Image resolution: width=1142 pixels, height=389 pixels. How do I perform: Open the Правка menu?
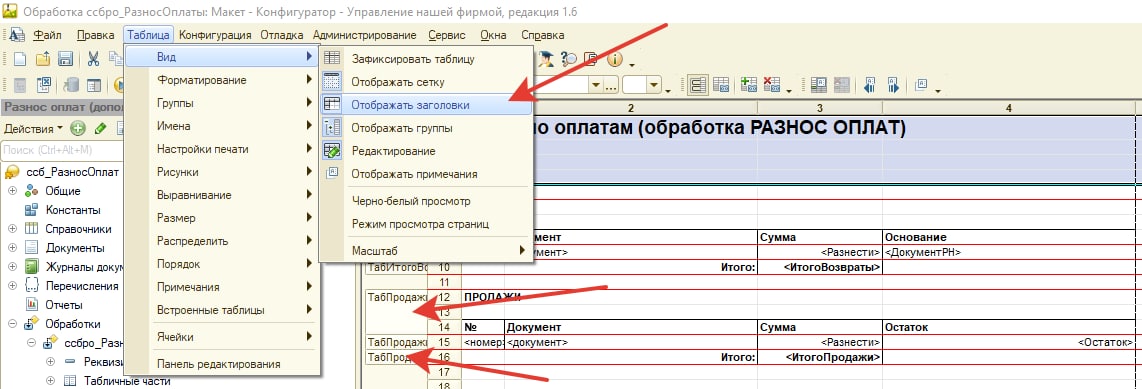[x=95, y=35]
